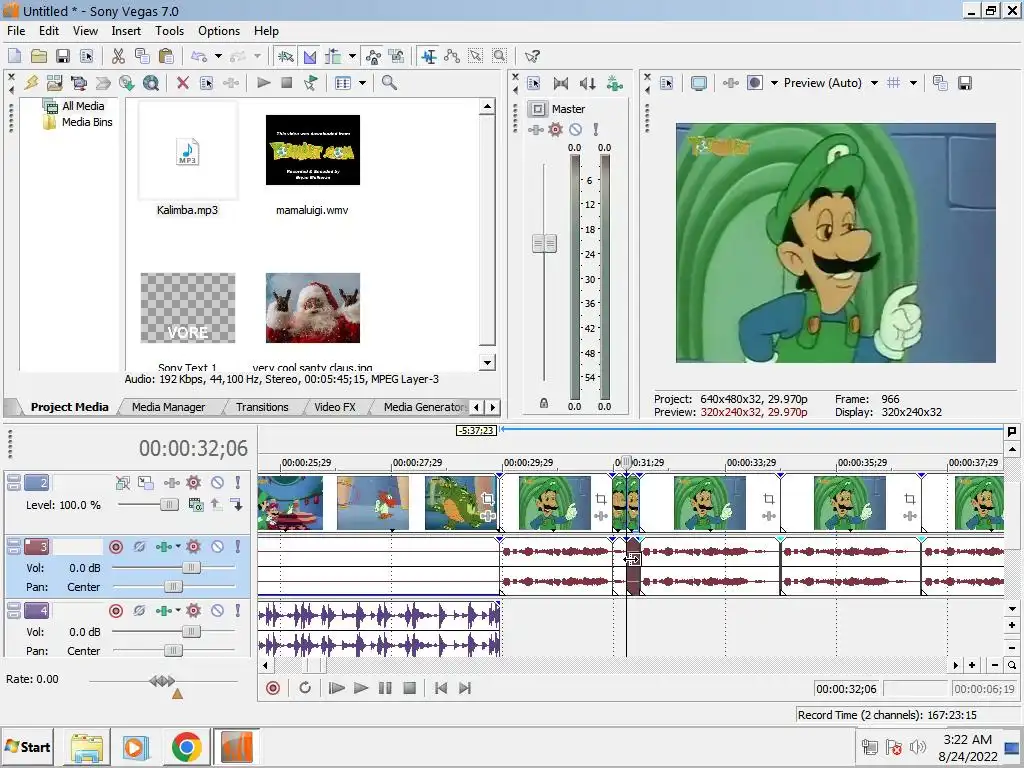Switch to the Video FX tab
Viewport: 1024px width, 768px height.
pyautogui.click(x=335, y=407)
